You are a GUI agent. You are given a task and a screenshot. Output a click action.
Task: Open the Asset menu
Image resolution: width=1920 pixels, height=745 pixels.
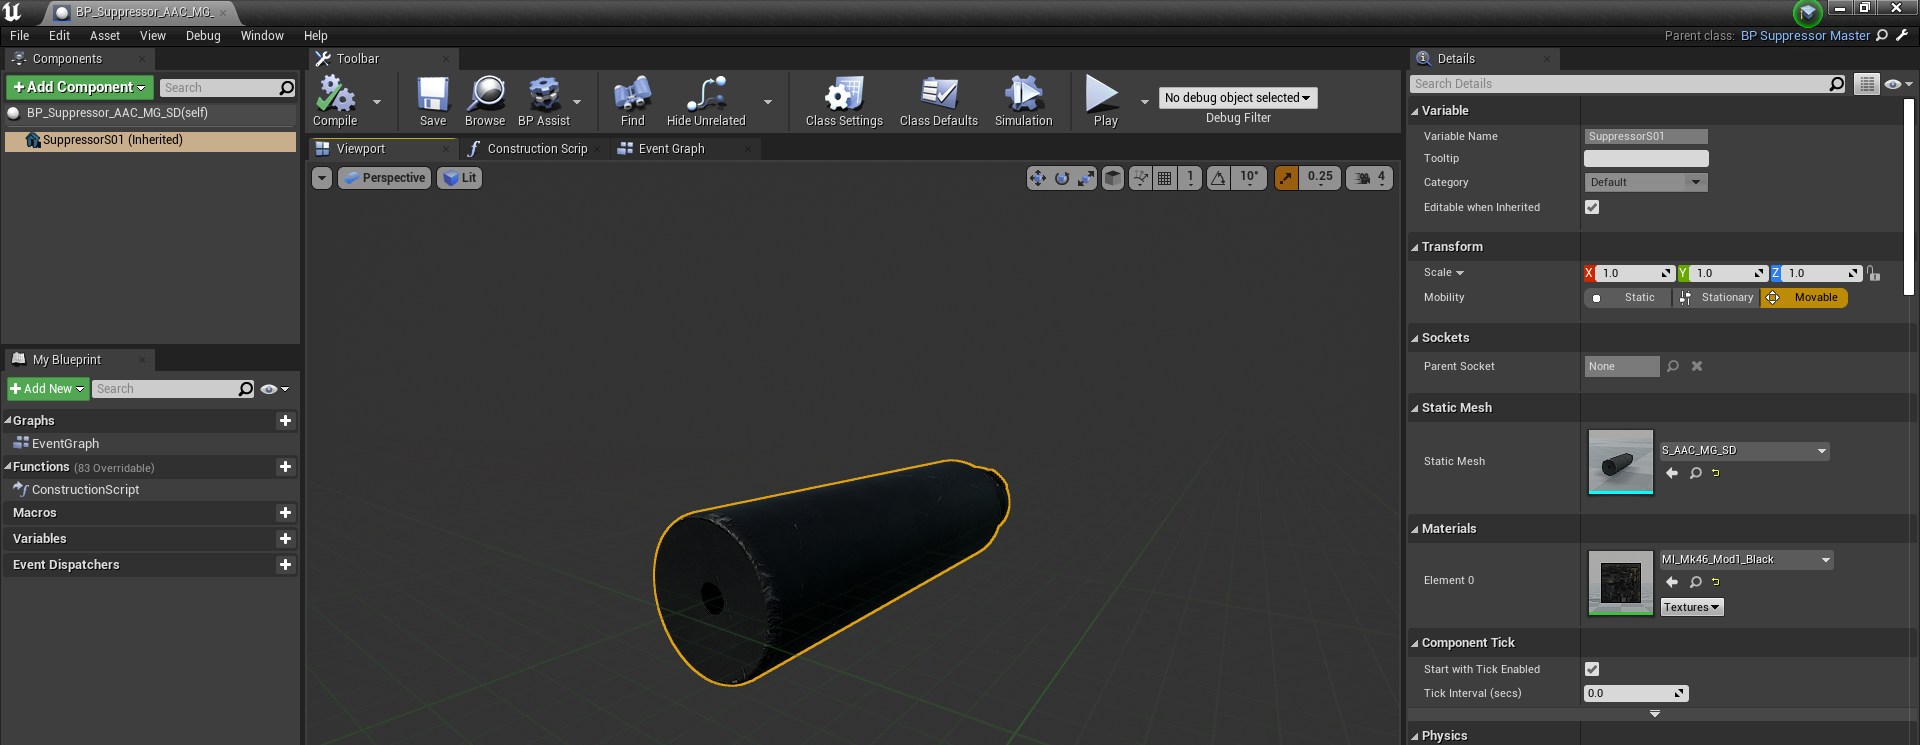[x=104, y=35]
